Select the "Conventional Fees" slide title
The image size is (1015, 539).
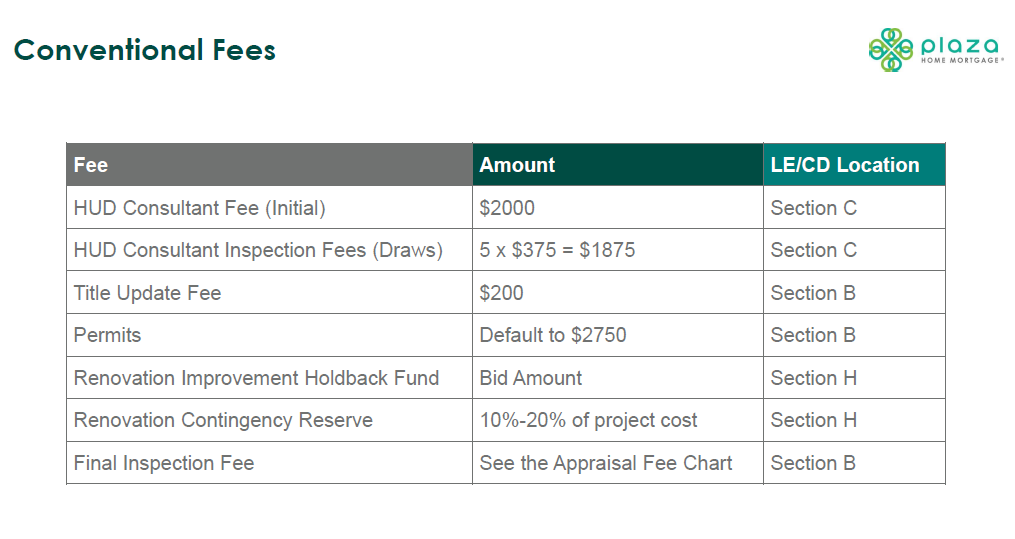(145, 50)
